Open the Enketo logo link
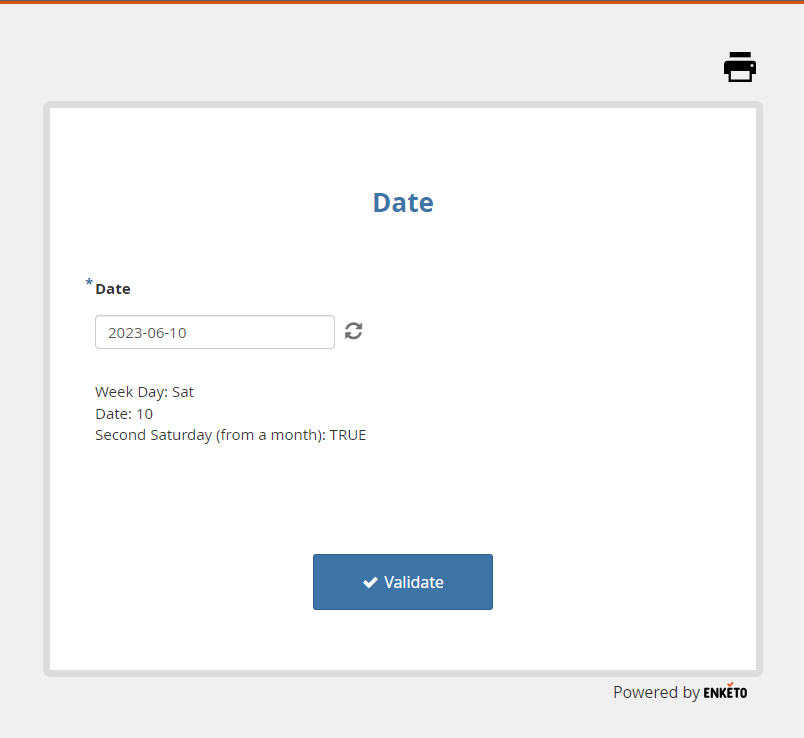 [x=725, y=692]
